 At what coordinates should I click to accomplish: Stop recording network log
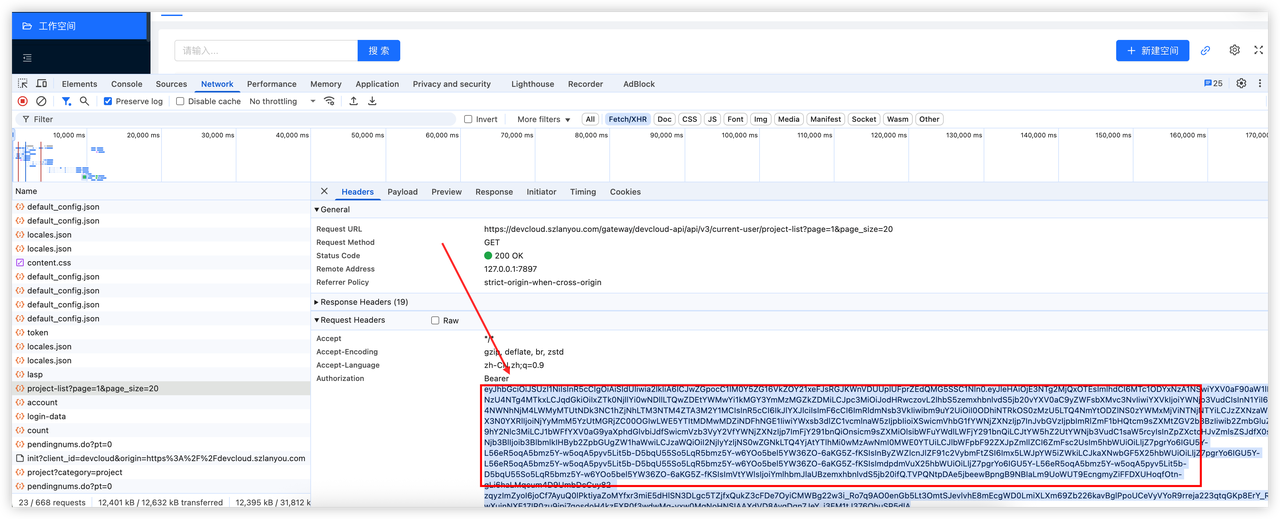coord(22,101)
